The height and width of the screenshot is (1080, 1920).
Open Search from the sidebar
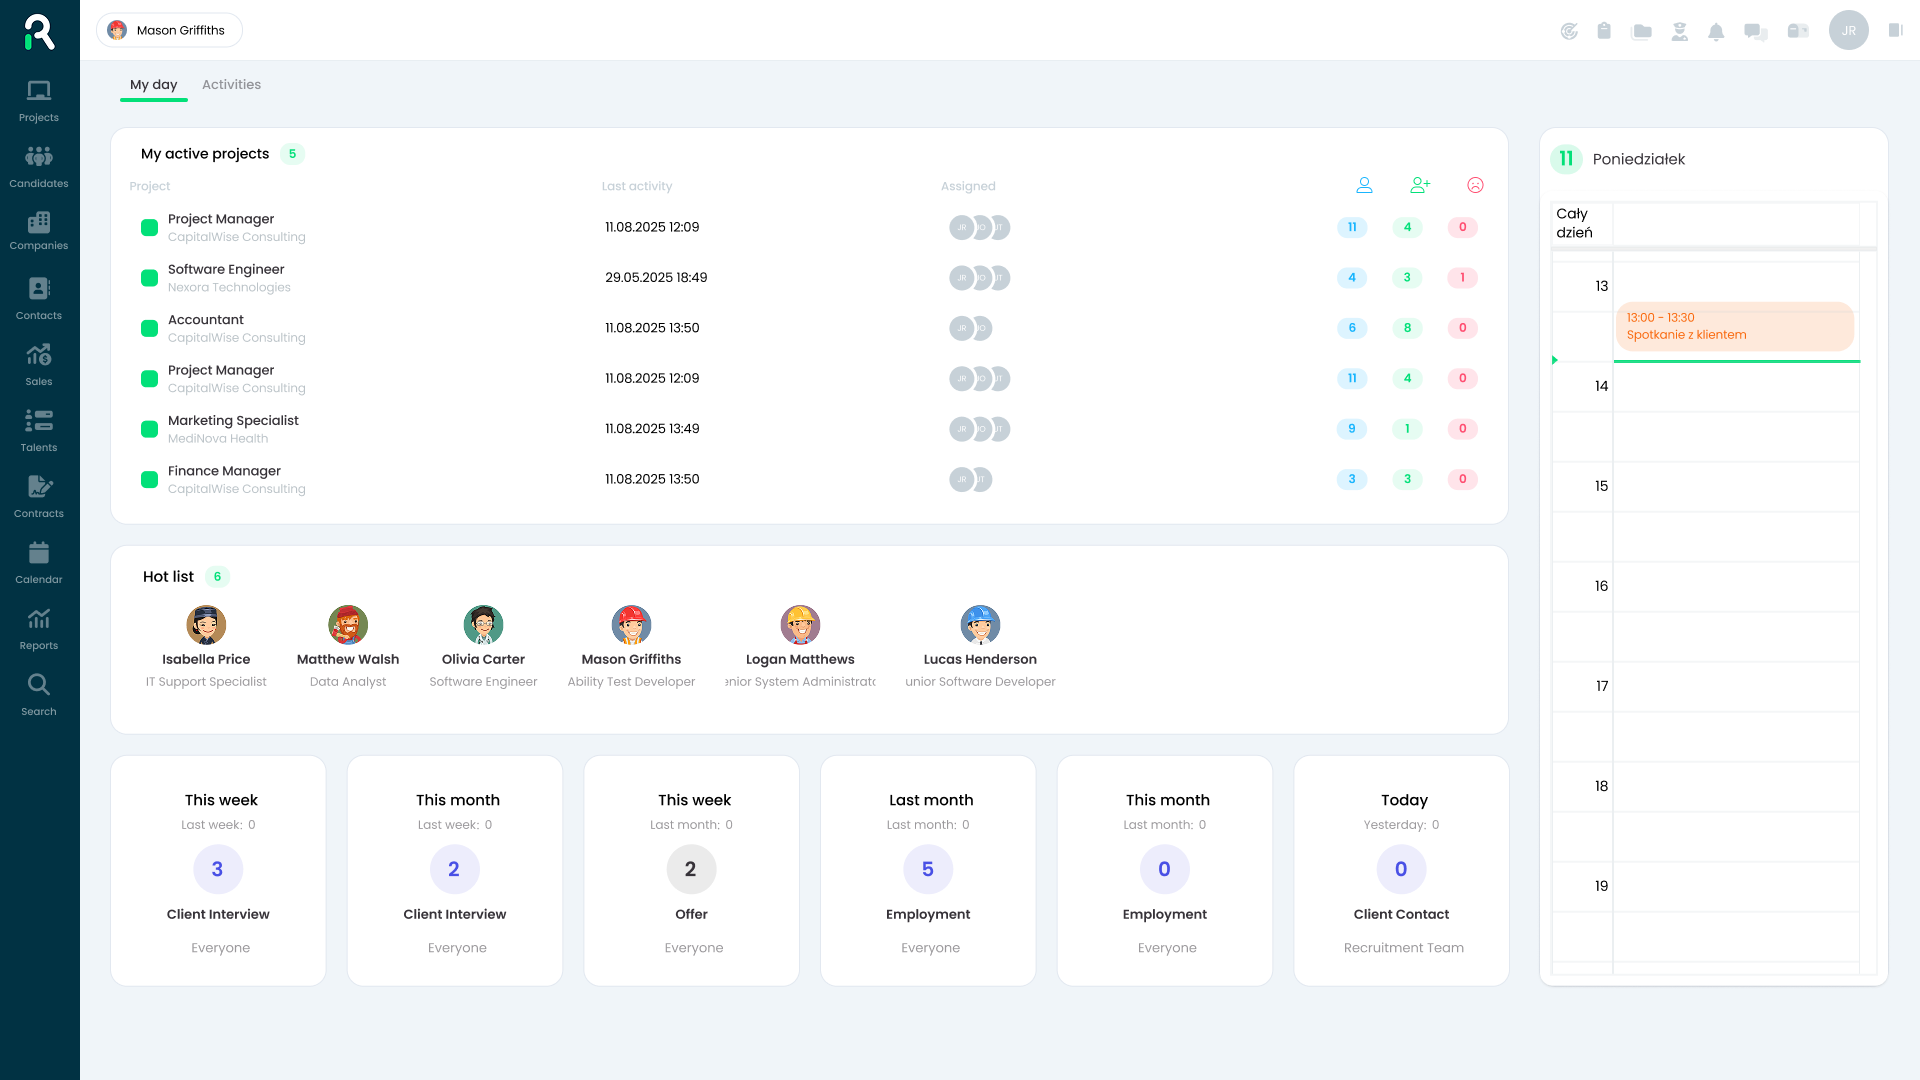tap(39, 692)
